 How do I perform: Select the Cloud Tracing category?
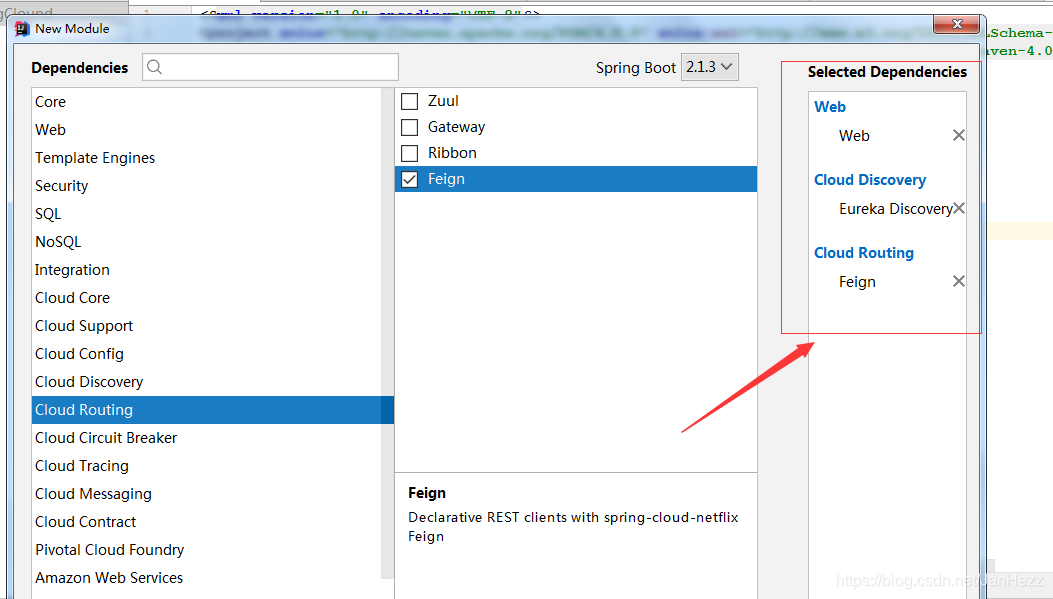pyautogui.click(x=206, y=466)
